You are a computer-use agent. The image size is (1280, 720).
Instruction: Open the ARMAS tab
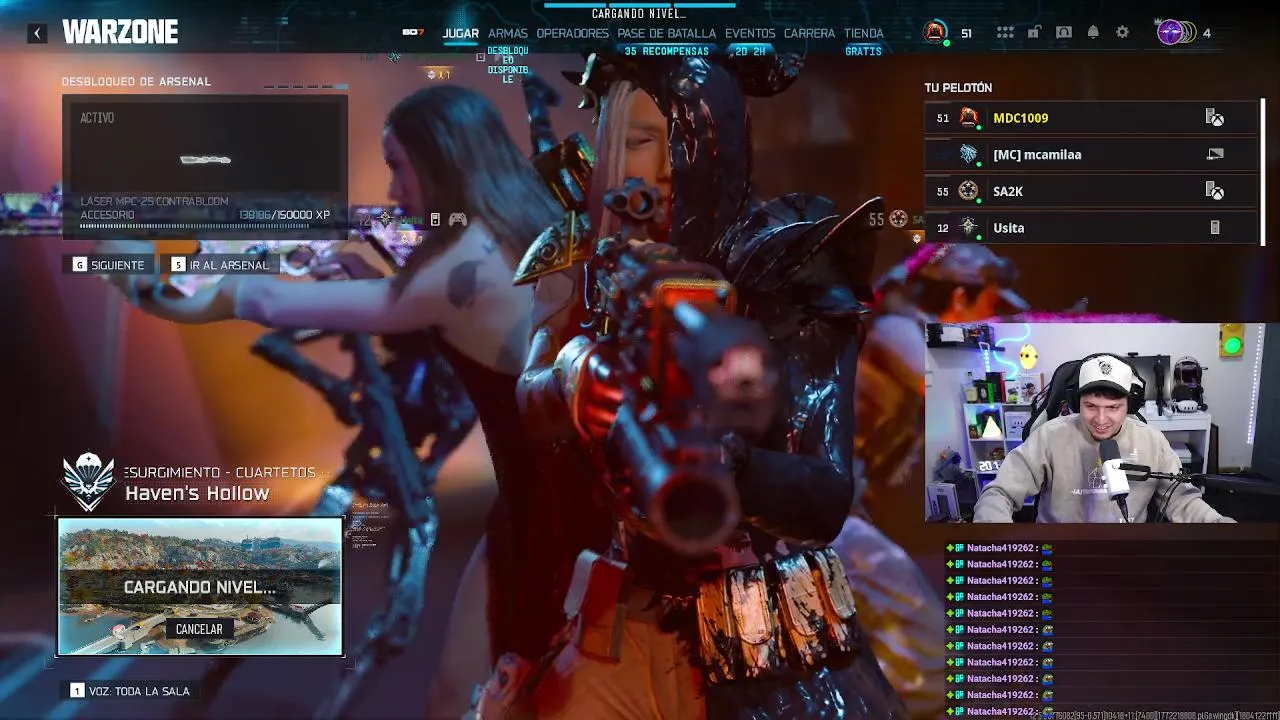coord(508,33)
